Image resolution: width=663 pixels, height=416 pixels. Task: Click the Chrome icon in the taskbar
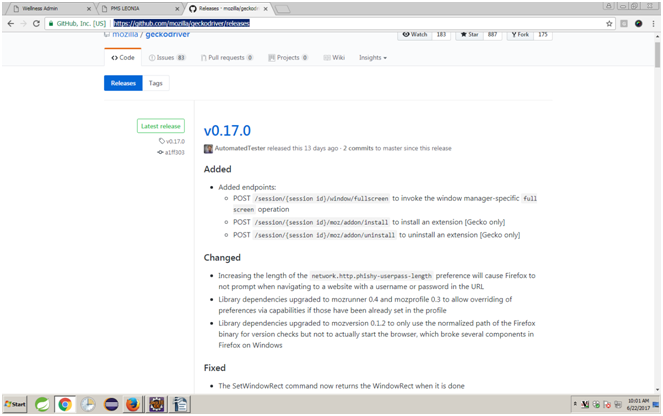[x=65, y=405]
